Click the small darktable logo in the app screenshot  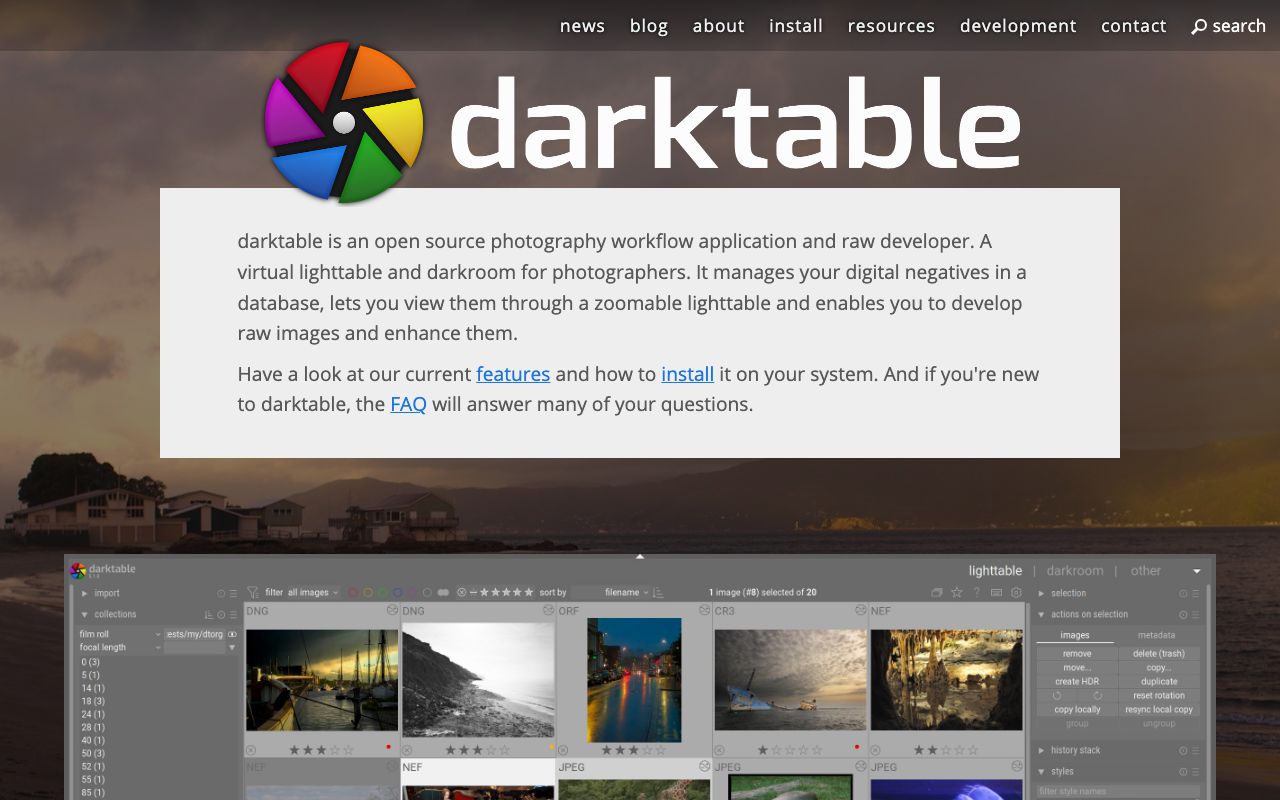(x=78, y=571)
